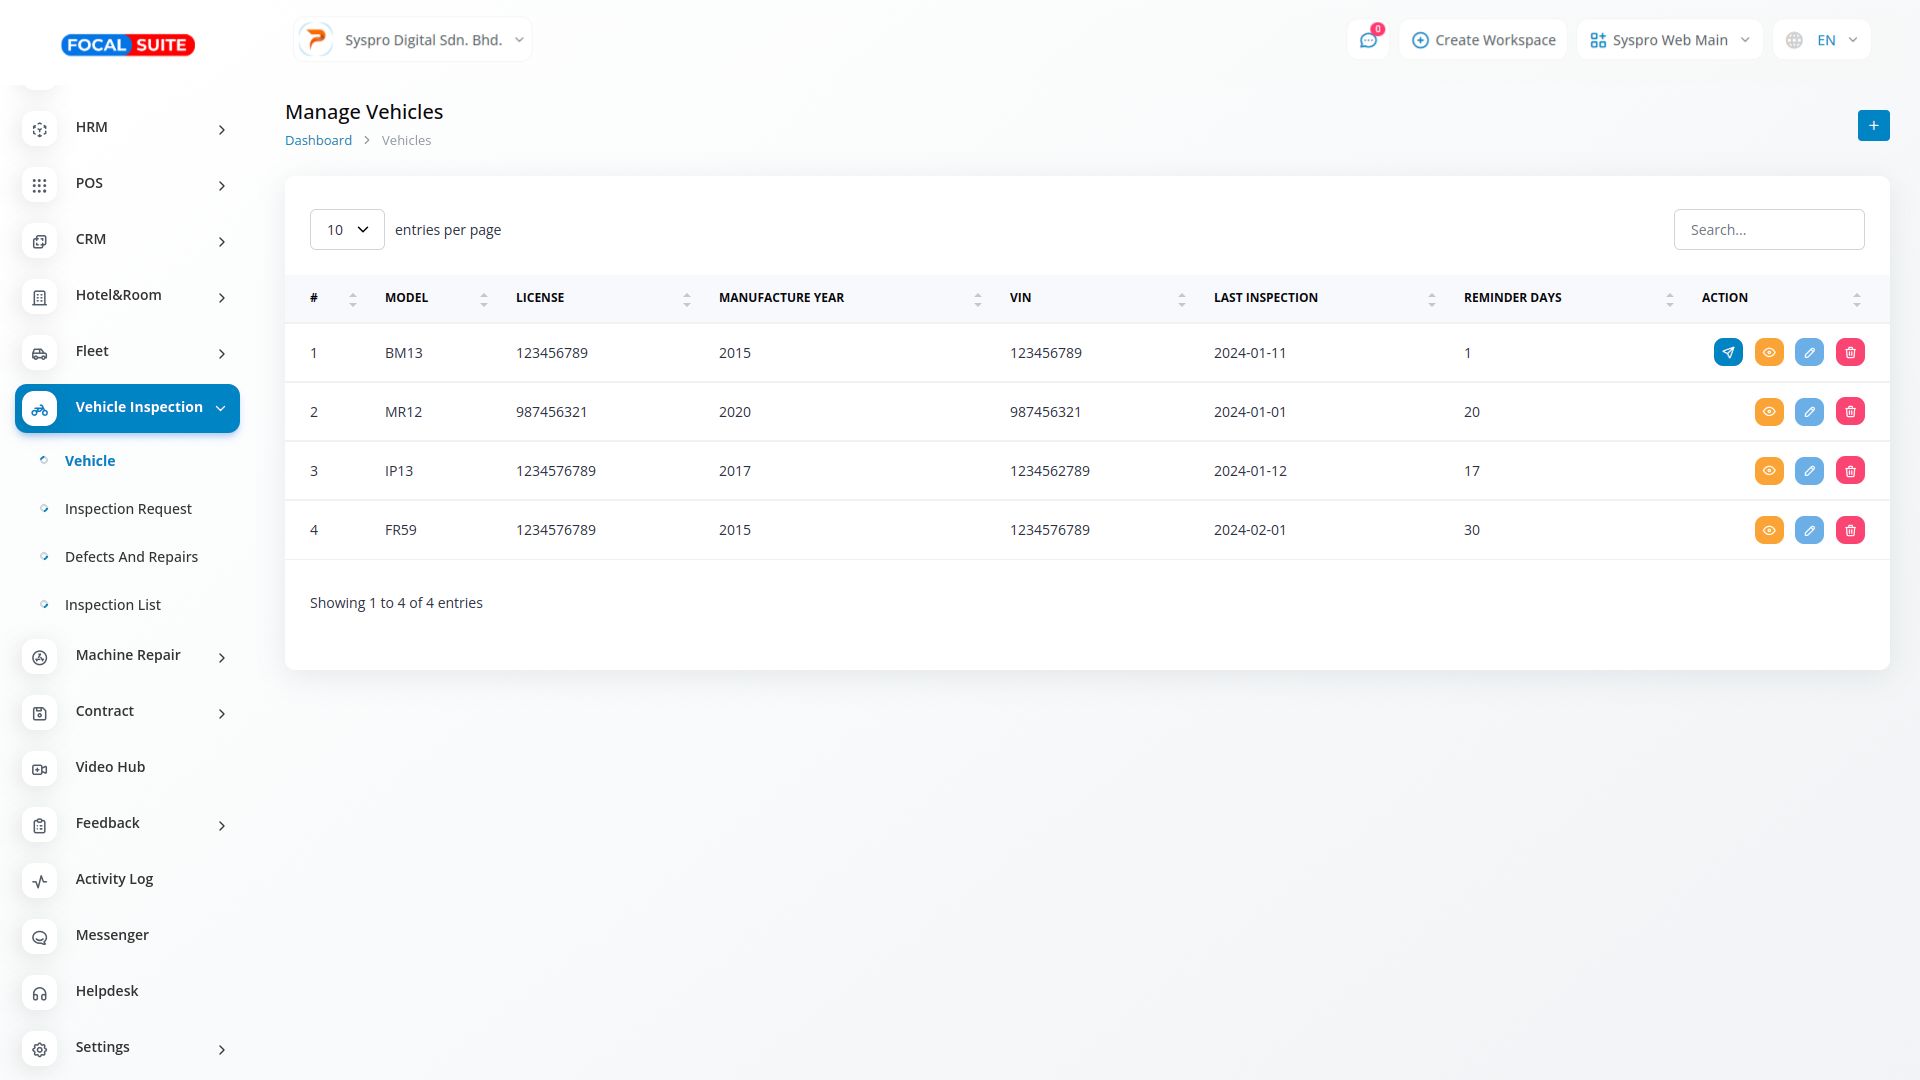Go to the Dashboard breadcrumb link
This screenshot has height=1080, width=1920.
coord(318,140)
